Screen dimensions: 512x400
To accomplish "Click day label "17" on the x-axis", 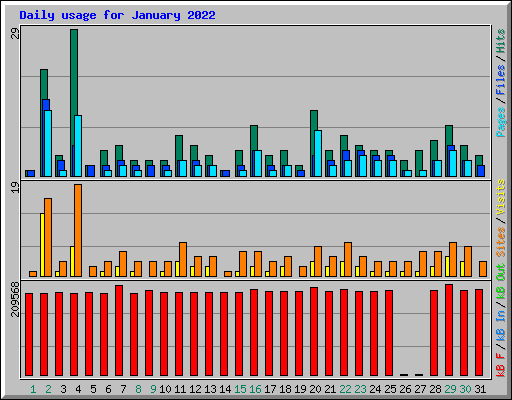I will coord(270,389).
